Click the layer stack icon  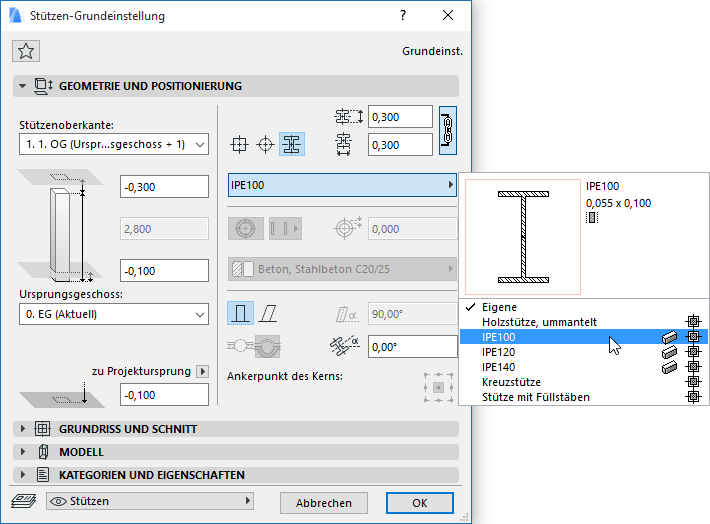[x=24, y=501]
